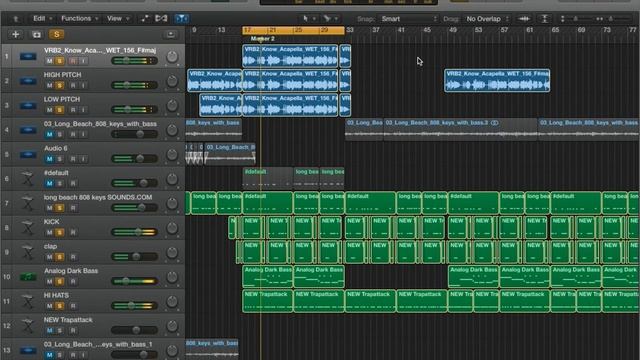Toggle the Show Automation button
The image size is (640, 360).
point(145,19)
